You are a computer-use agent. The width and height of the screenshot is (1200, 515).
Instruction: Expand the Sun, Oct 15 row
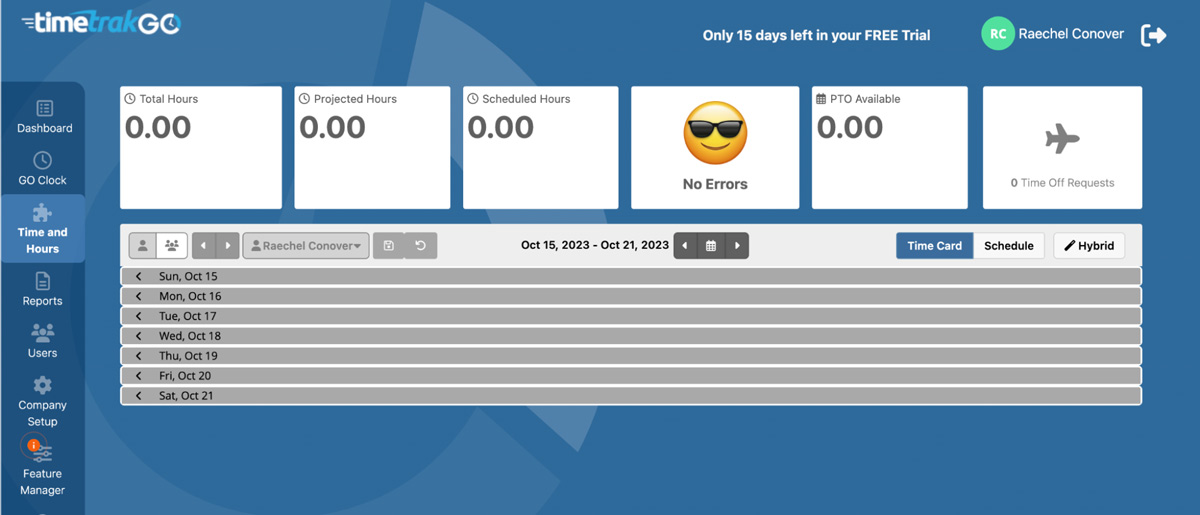[631, 276]
